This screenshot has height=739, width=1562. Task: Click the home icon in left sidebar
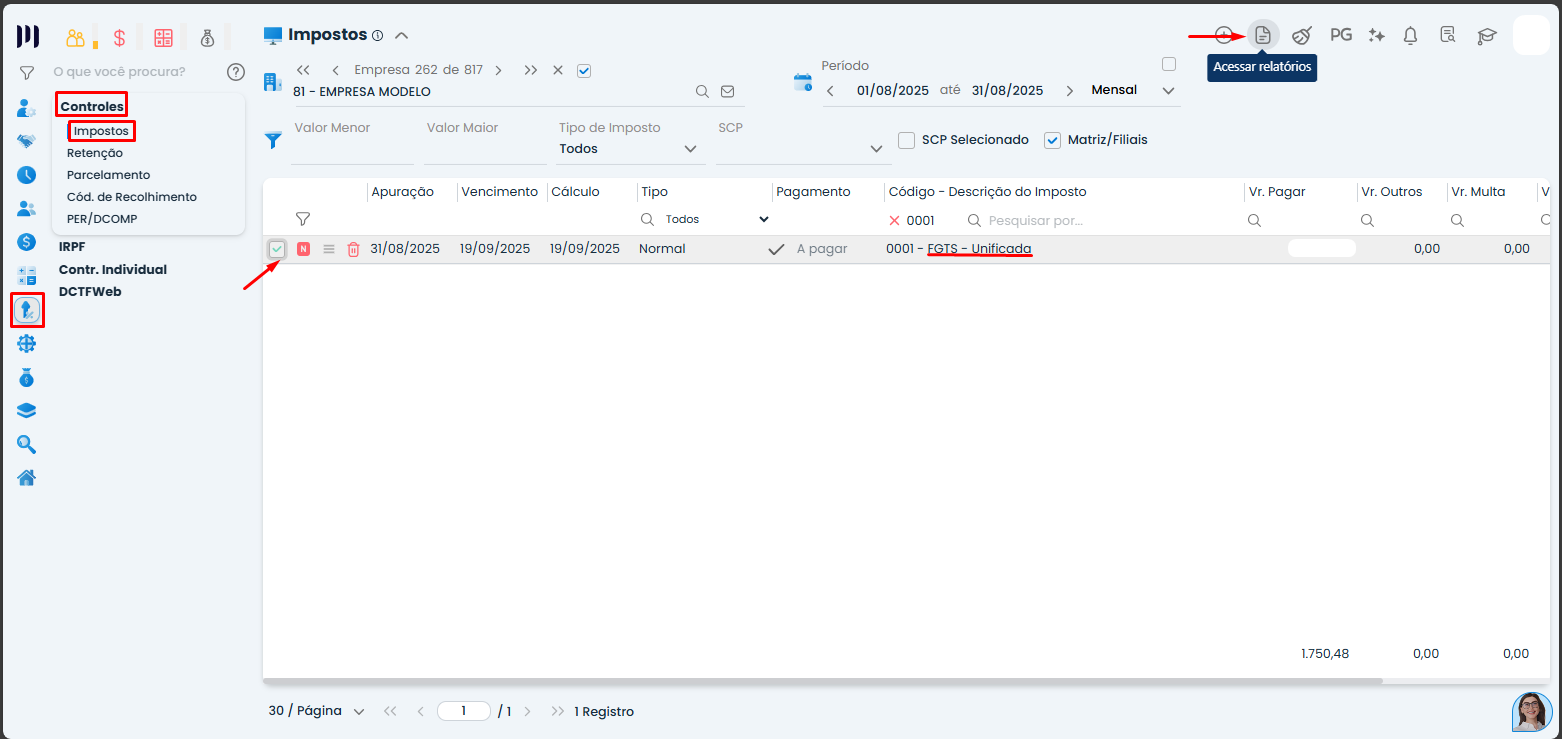(x=27, y=477)
